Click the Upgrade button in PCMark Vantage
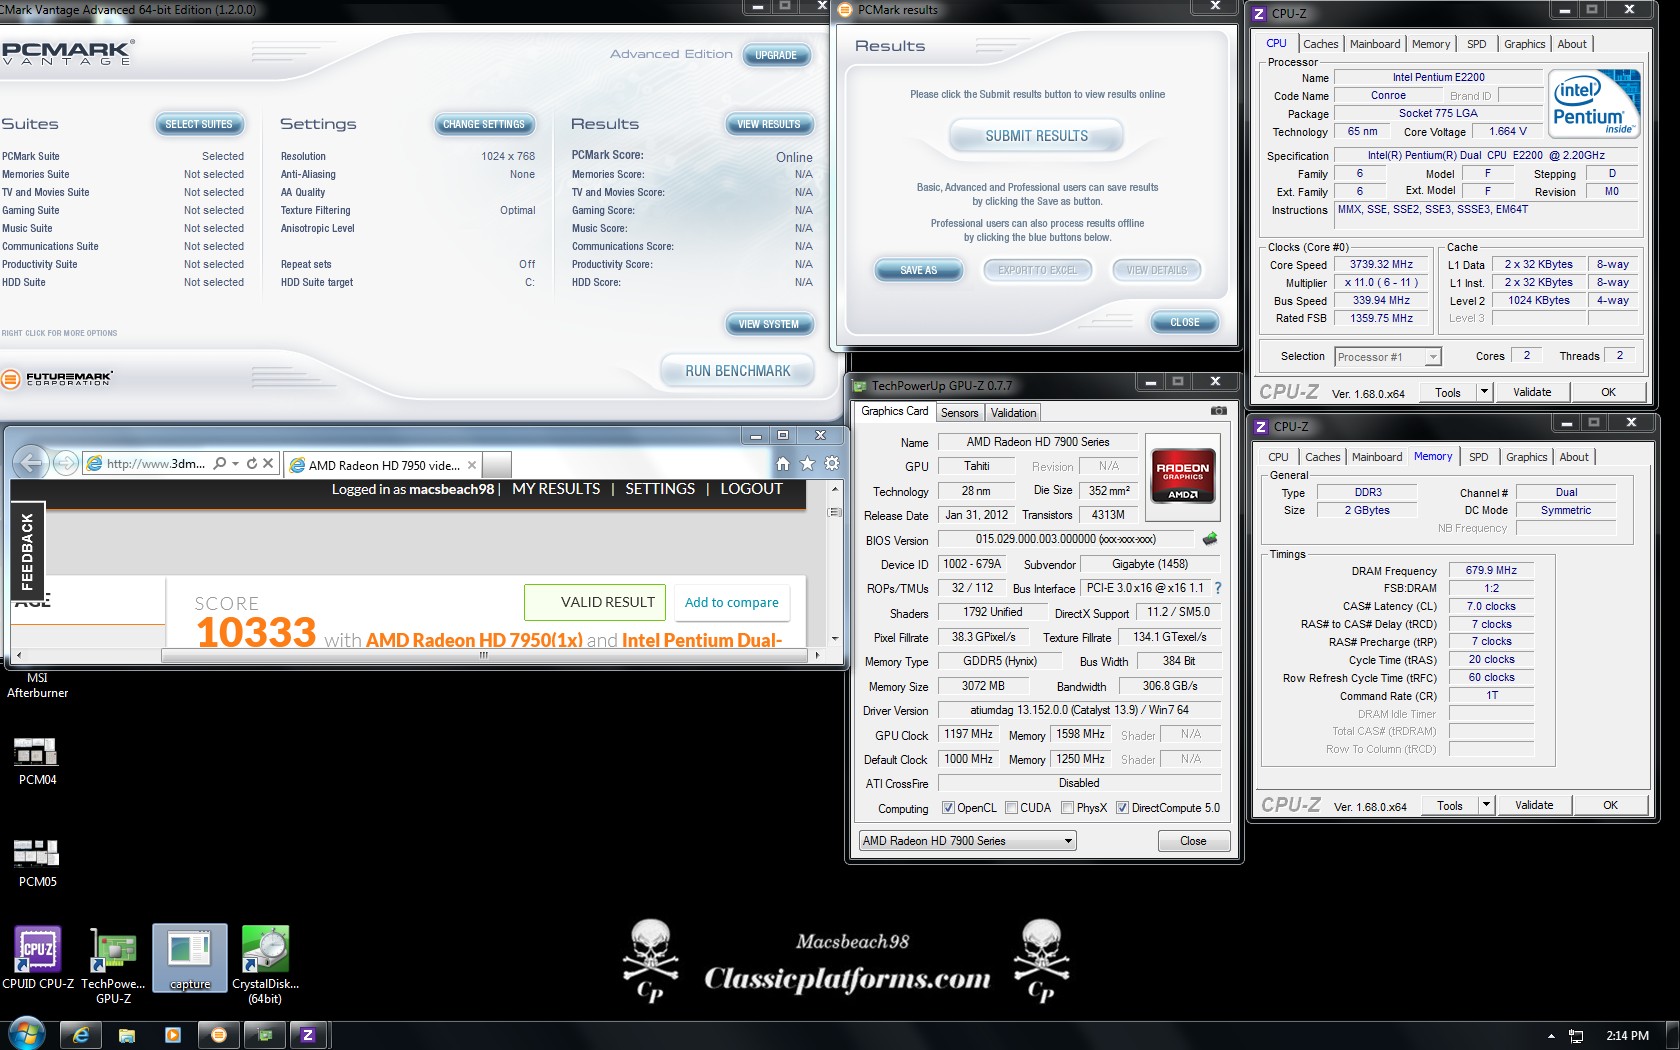Viewport: 1680px width, 1050px height. tap(776, 55)
